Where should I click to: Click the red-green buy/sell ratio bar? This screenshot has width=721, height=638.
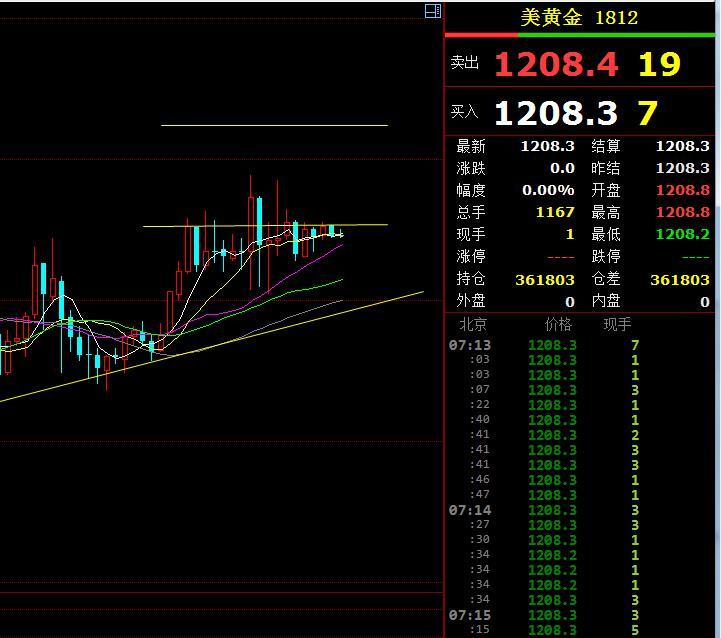[580, 35]
